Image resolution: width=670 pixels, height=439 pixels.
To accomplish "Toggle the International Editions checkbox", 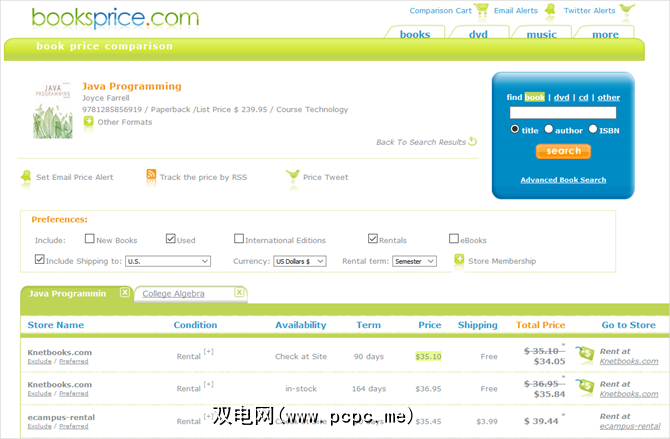I will tap(239, 238).
